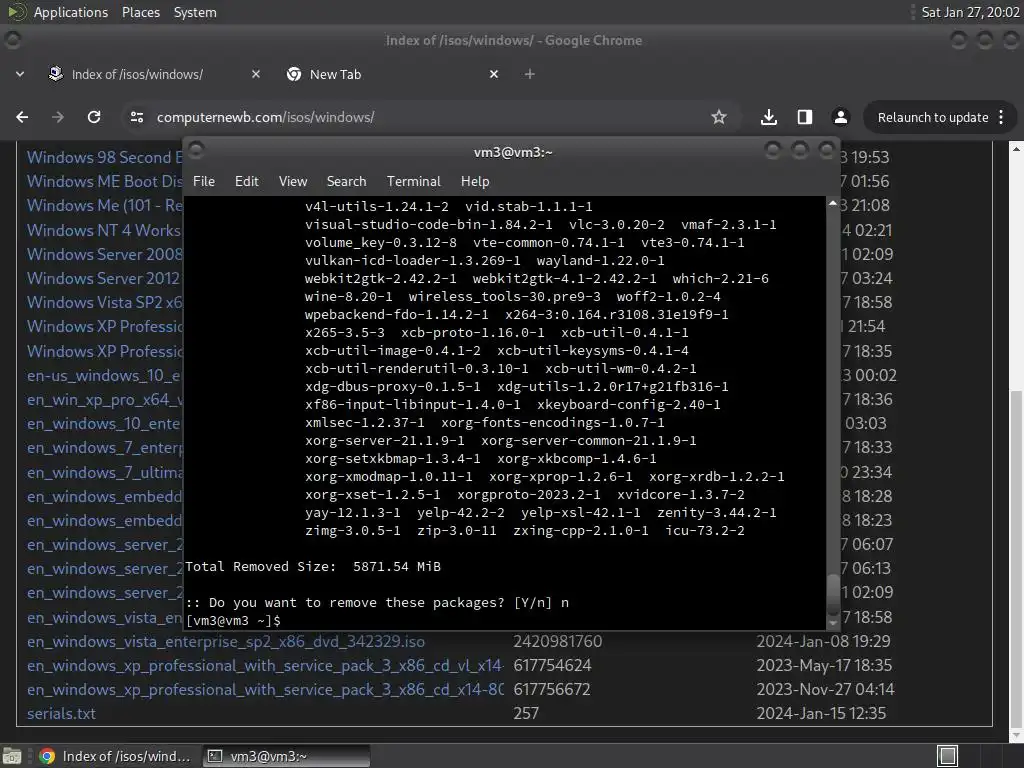Viewport: 1024px width, 768px height.
Task: Click terminal scrollbar up arrow
Action: click(833, 204)
